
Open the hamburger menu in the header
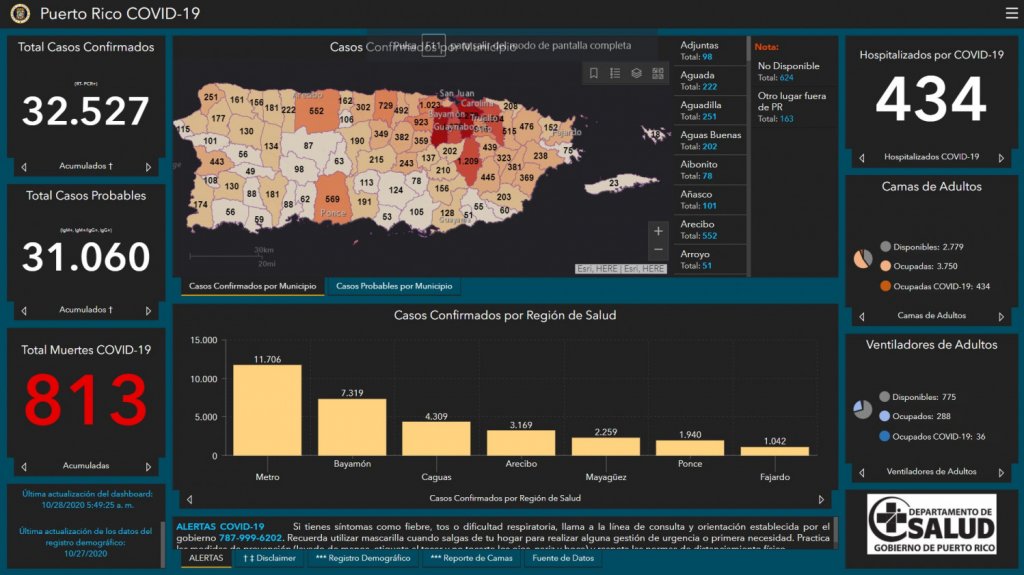[1011, 14]
